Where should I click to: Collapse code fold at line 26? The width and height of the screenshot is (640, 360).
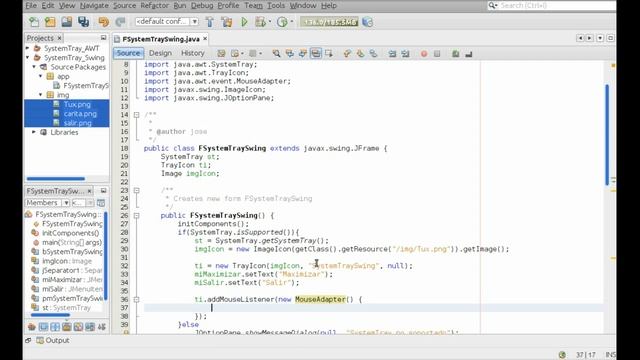136,216
